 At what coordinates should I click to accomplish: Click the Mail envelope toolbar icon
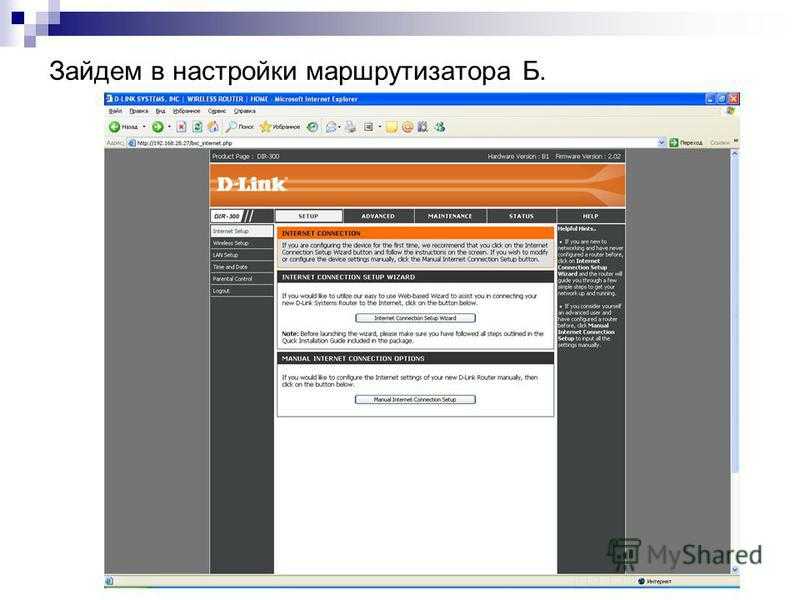point(331,127)
